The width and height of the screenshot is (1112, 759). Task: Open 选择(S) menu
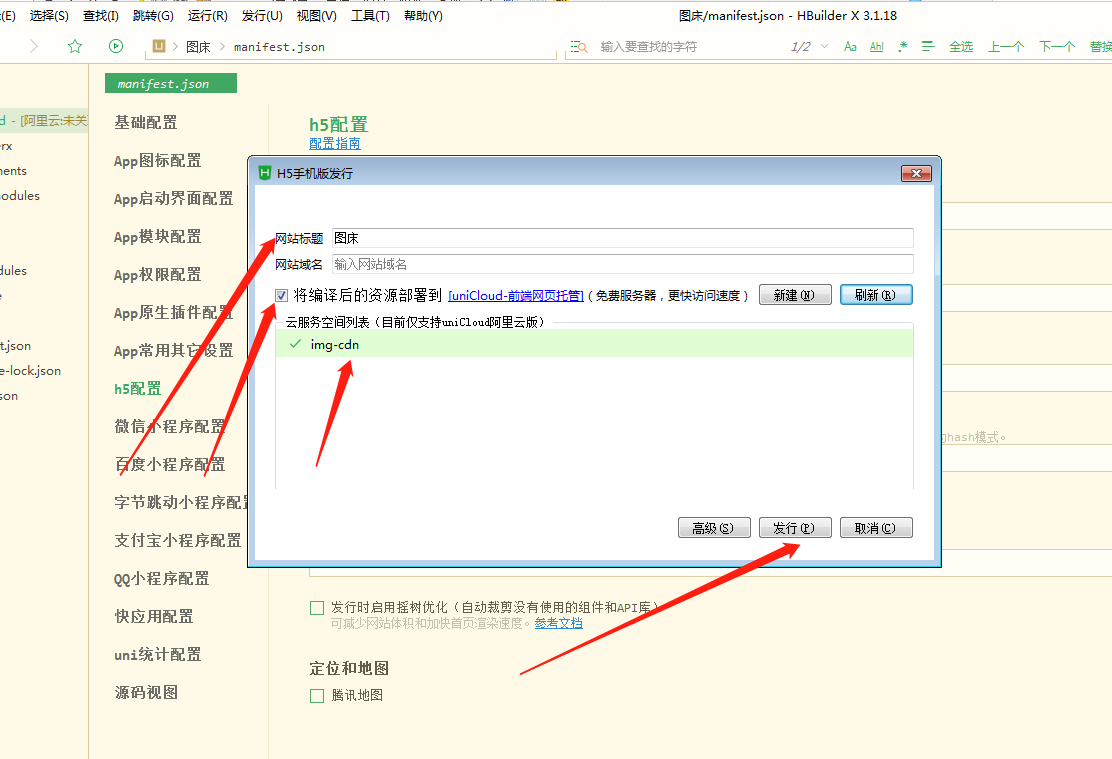[x=49, y=16]
